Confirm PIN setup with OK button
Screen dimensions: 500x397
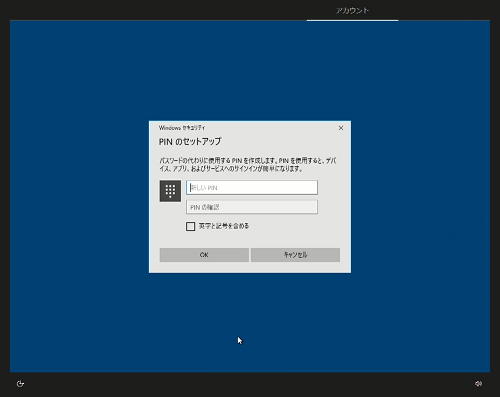pos(204,255)
